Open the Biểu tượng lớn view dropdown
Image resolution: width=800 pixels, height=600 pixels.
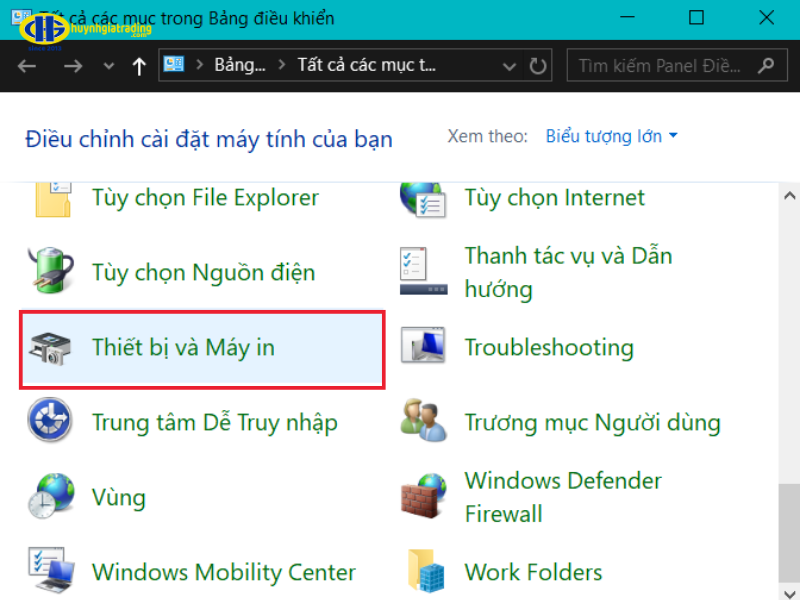click(611, 136)
